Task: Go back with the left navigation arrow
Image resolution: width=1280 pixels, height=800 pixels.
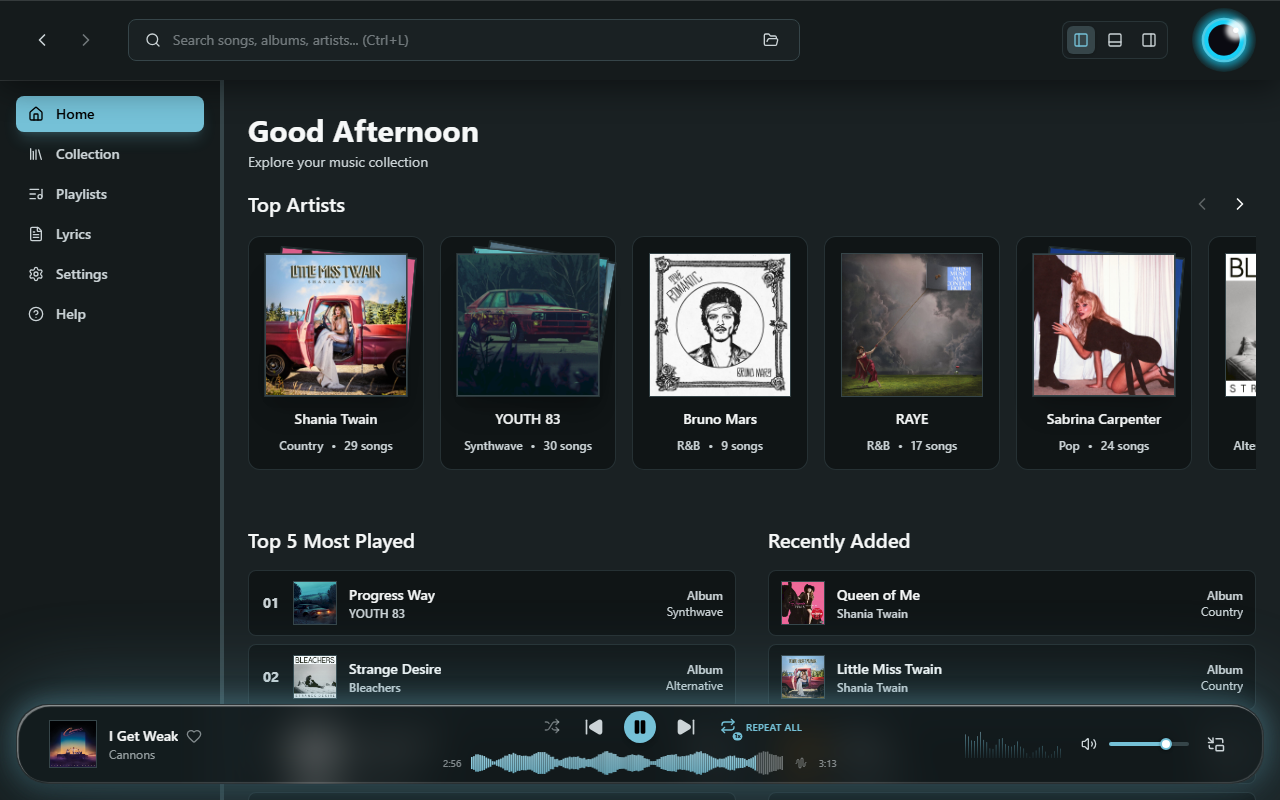Action: (42, 40)
